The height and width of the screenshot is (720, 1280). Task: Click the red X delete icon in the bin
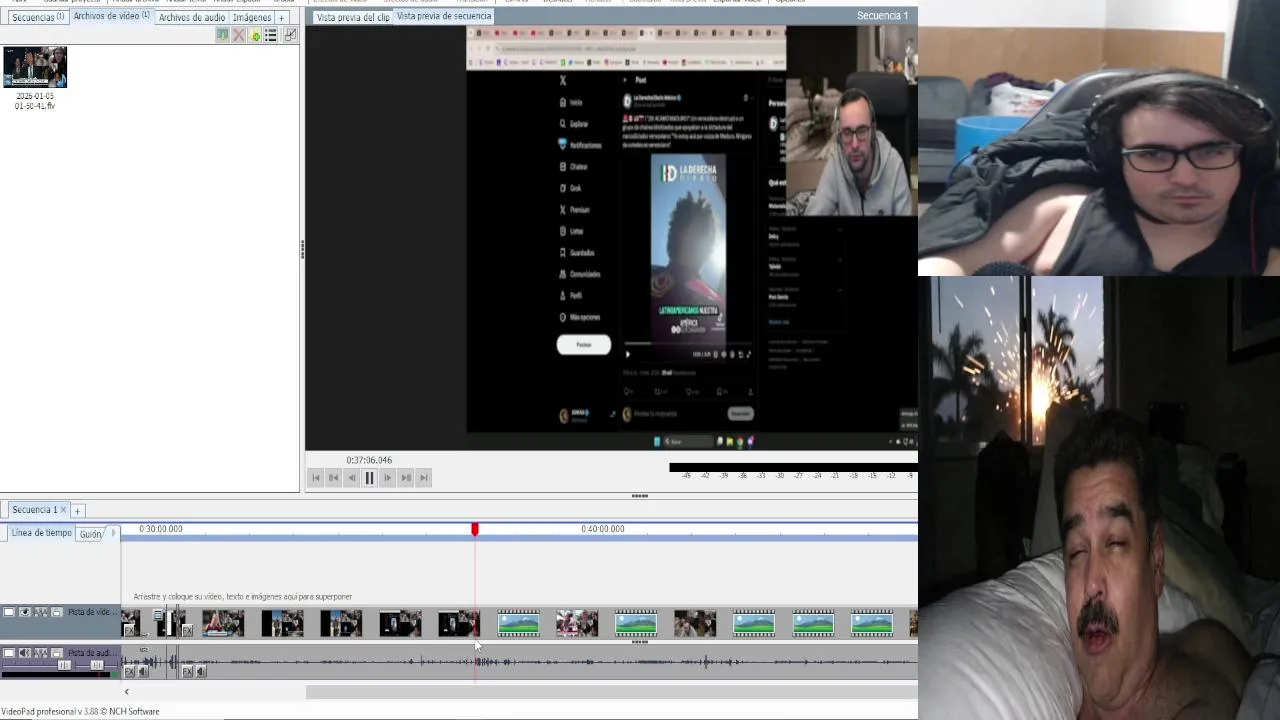click(238, 34)
